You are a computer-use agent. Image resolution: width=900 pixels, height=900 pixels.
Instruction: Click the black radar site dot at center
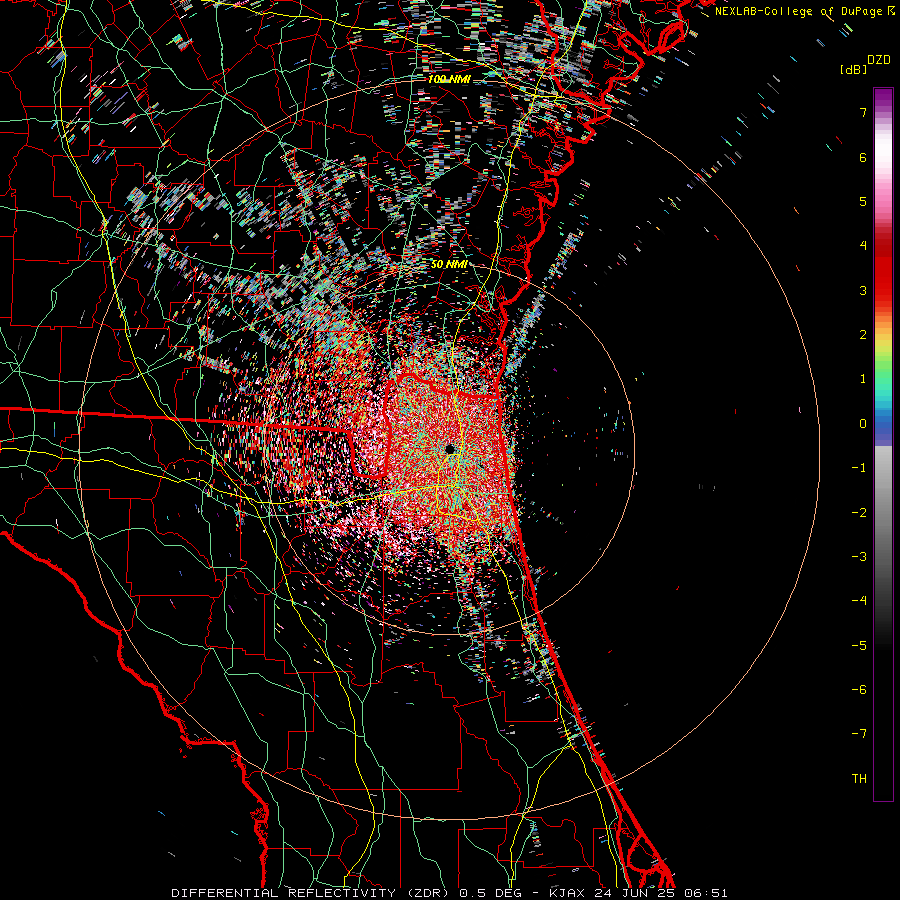(450, 448)
